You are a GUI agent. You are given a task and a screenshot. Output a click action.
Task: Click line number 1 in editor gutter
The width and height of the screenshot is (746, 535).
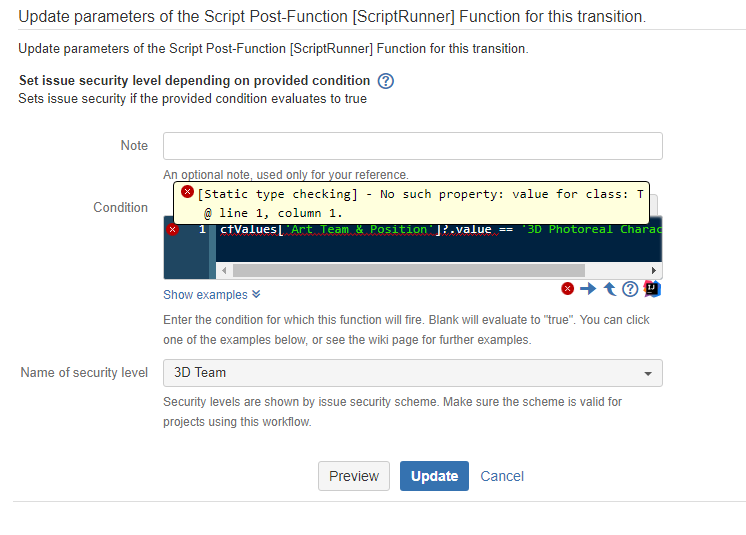coord(202,230)
